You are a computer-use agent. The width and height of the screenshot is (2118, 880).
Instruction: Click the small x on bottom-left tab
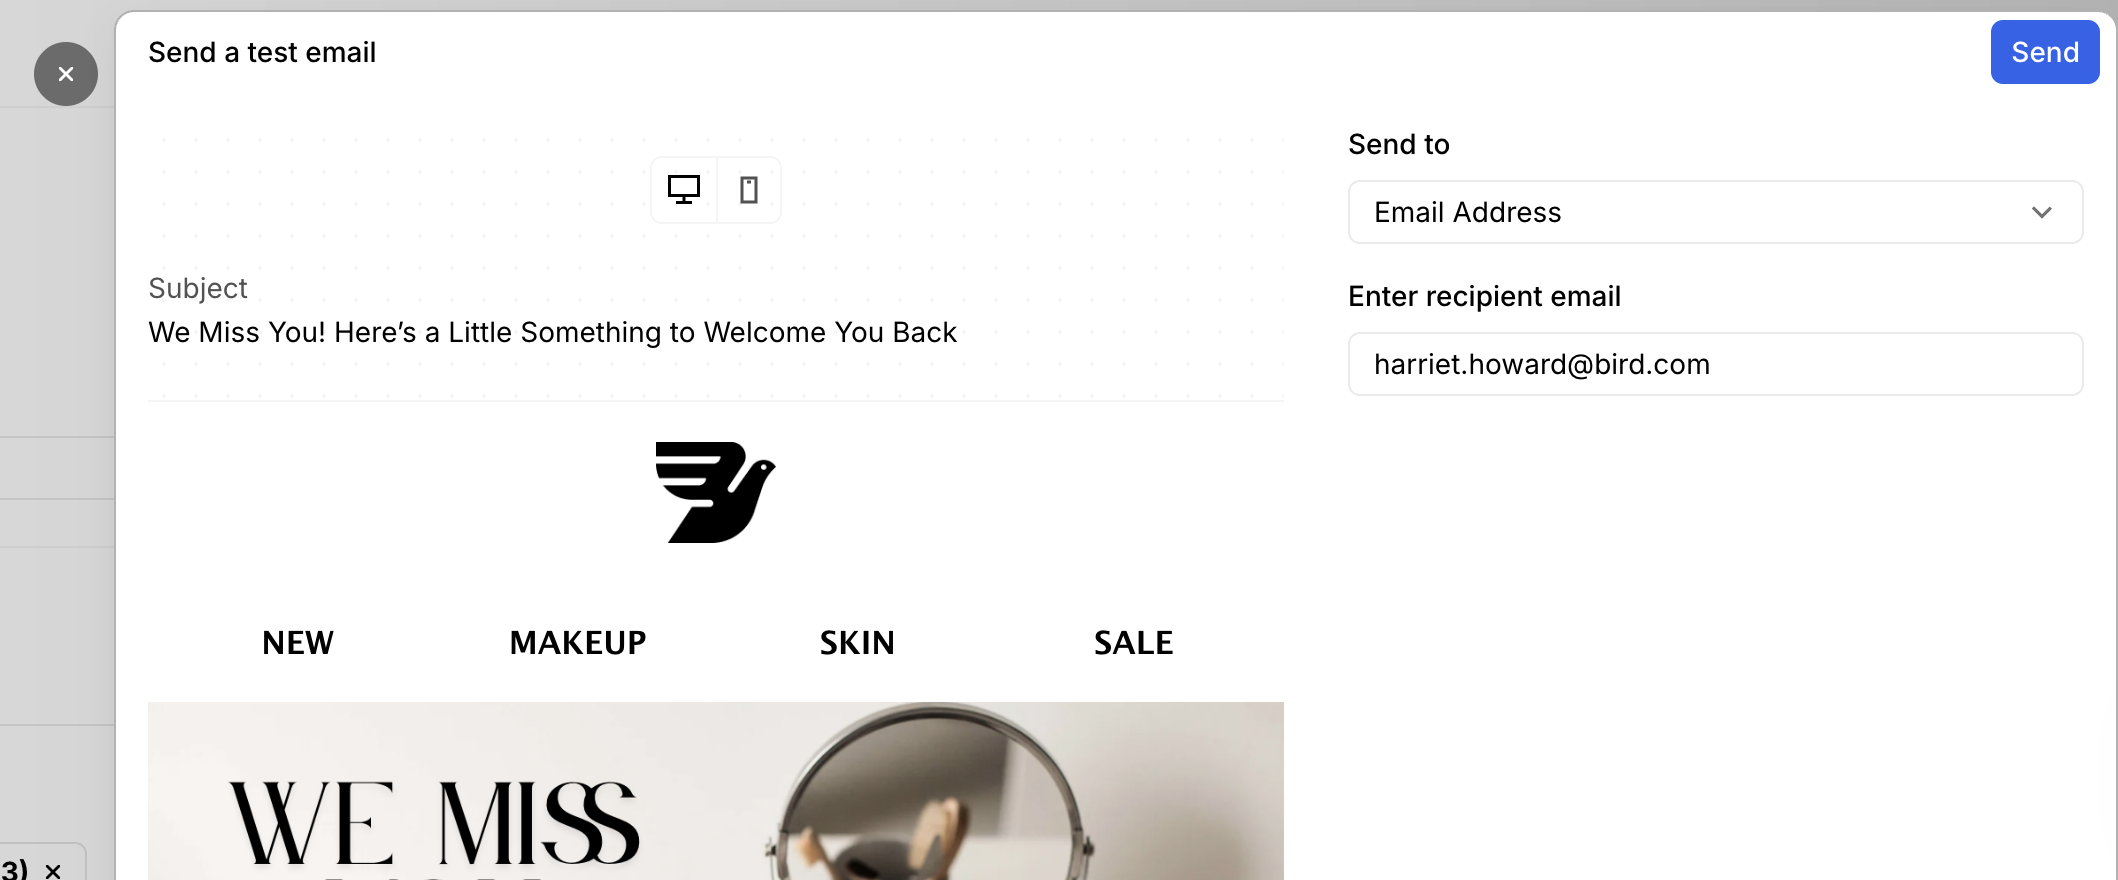tap(53, 870)
